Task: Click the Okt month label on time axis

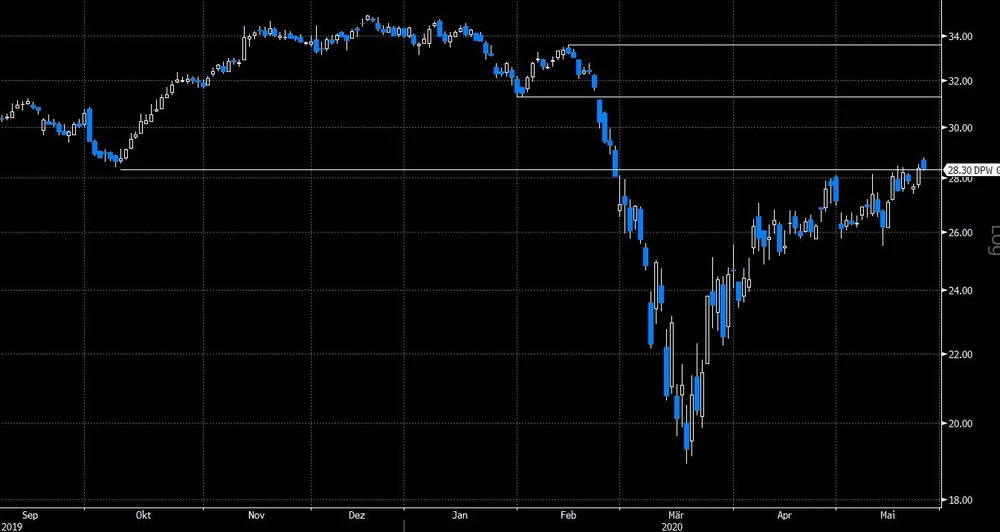Action: pyautogui.click(x=144, y=515)
